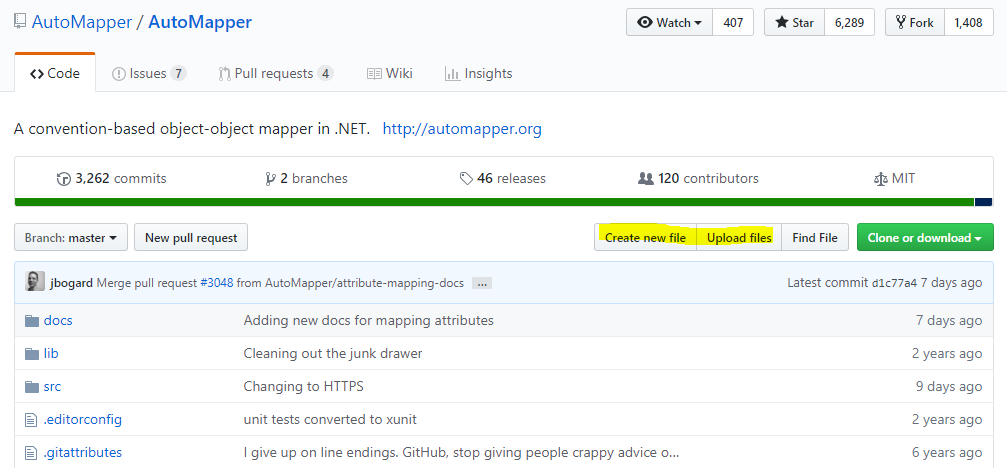Image resolution: width=1007 pixels, height=468 pixels.
Task: Click the .editorconfig file icon
Action: (x=31, y=420)
